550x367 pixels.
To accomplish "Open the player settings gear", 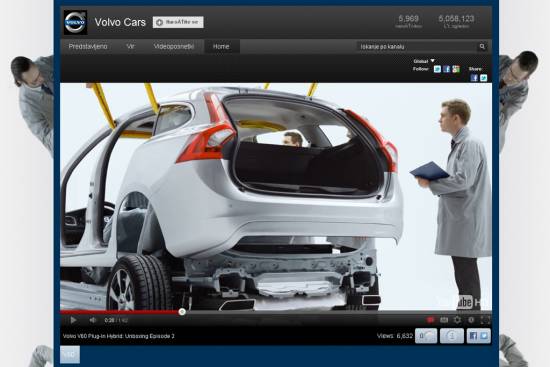I will point(457,320).
